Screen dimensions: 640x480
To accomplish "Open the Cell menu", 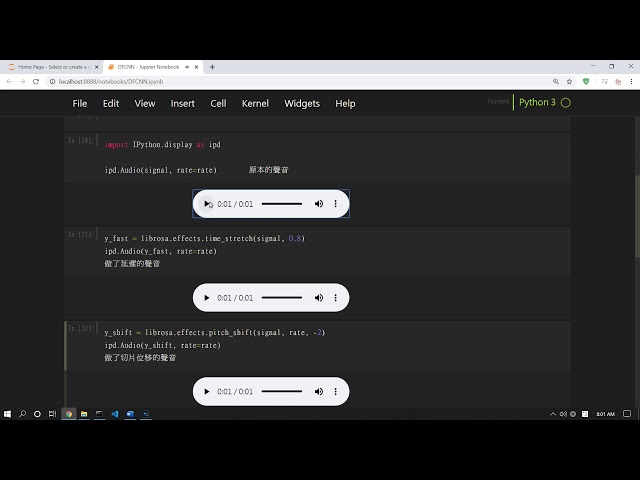I will [218, 104].
